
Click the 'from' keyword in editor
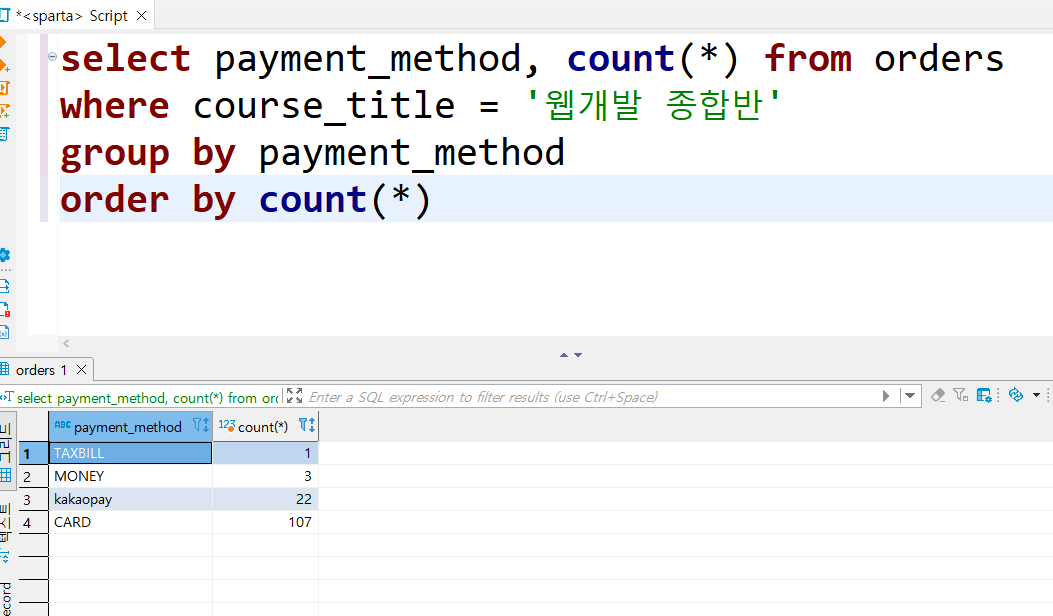808,58
